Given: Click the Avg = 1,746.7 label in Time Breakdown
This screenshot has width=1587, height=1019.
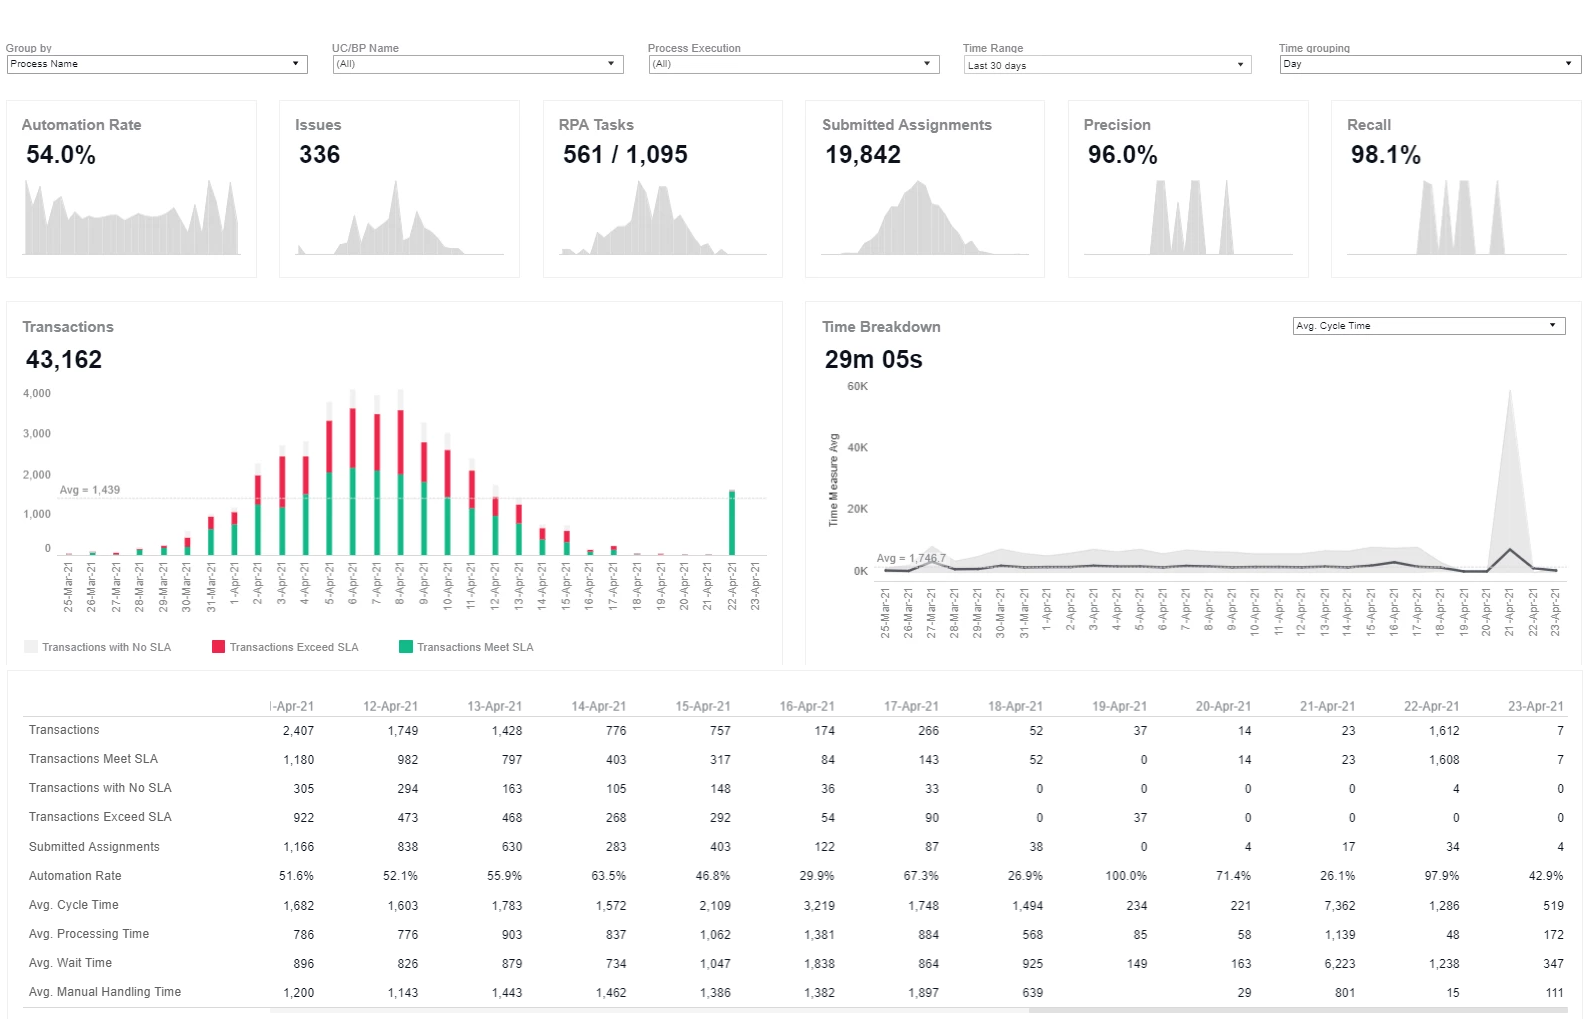Looking at the screenshot, I should click(x=911, y=558).
